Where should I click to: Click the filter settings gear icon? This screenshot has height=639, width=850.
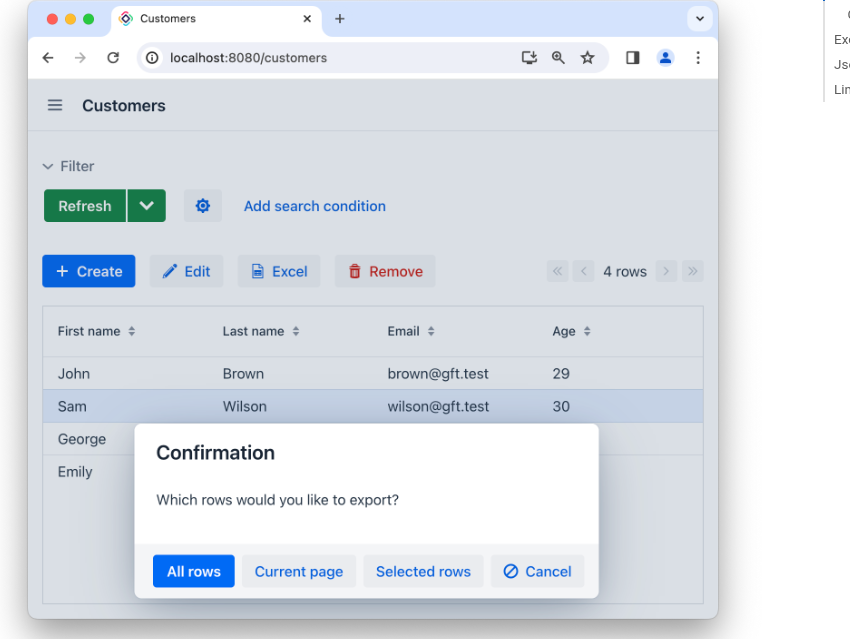tap(203, 206)
